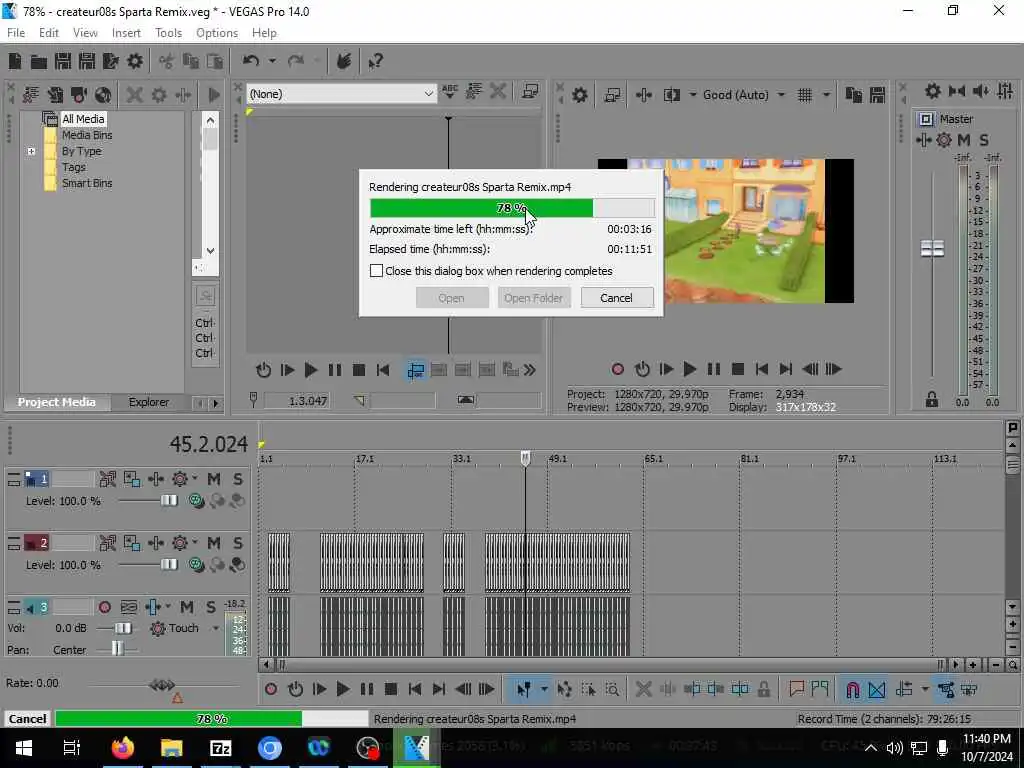Click Auto Crossfades icon in timeline toolbar
1024x768 pixels.
tap(876, 689)
